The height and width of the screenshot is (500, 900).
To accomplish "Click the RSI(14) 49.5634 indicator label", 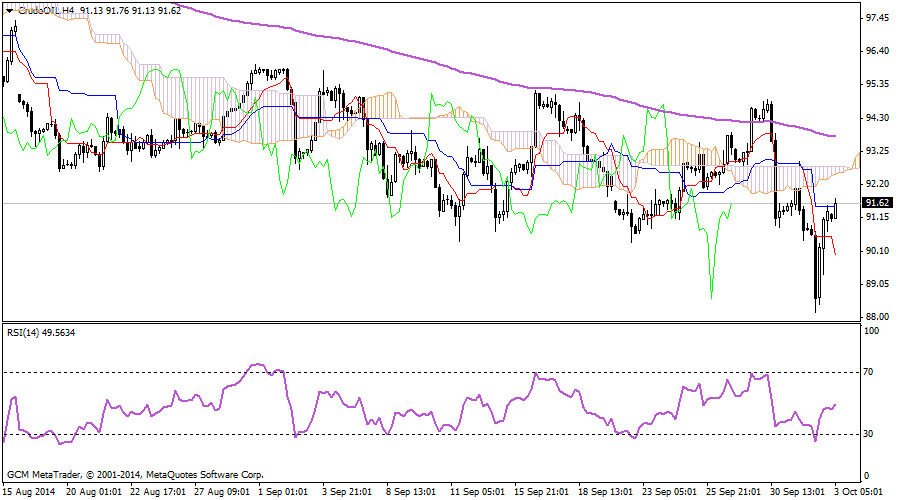I will (42, 332).
